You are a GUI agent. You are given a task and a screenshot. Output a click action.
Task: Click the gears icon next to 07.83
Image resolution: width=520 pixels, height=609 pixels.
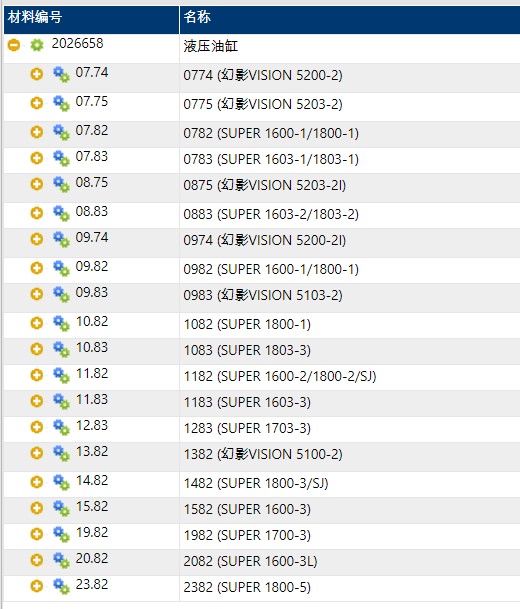point(61,158)
